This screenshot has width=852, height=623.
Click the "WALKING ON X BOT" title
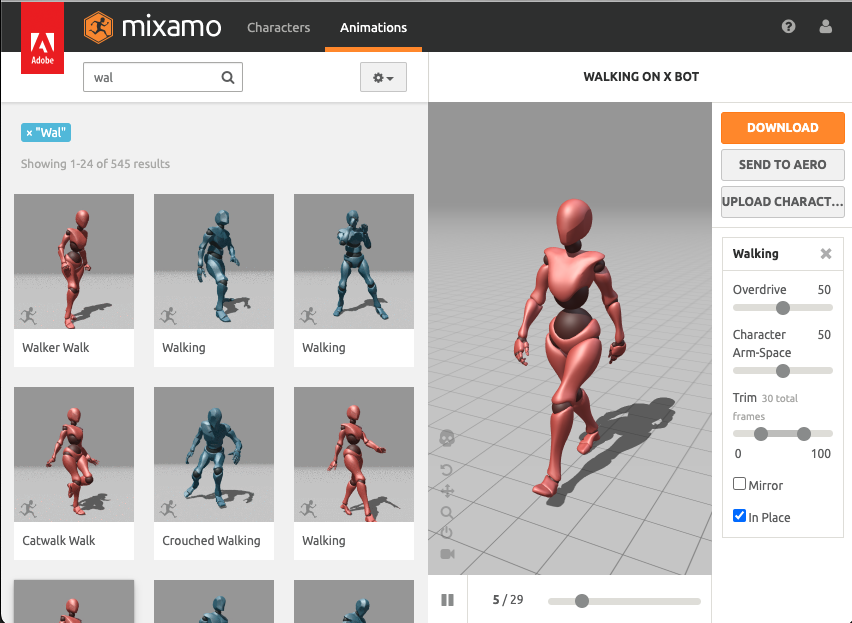point(641,77)
